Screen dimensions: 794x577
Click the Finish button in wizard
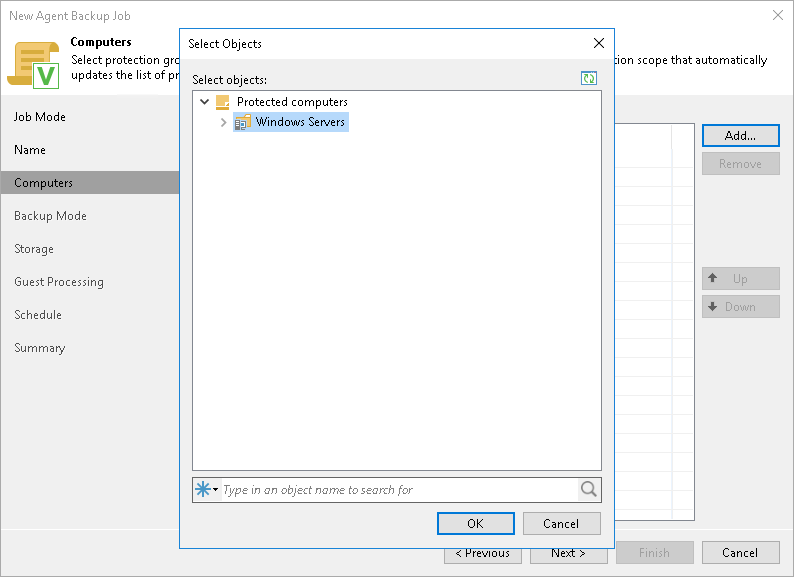click(654, 553)
